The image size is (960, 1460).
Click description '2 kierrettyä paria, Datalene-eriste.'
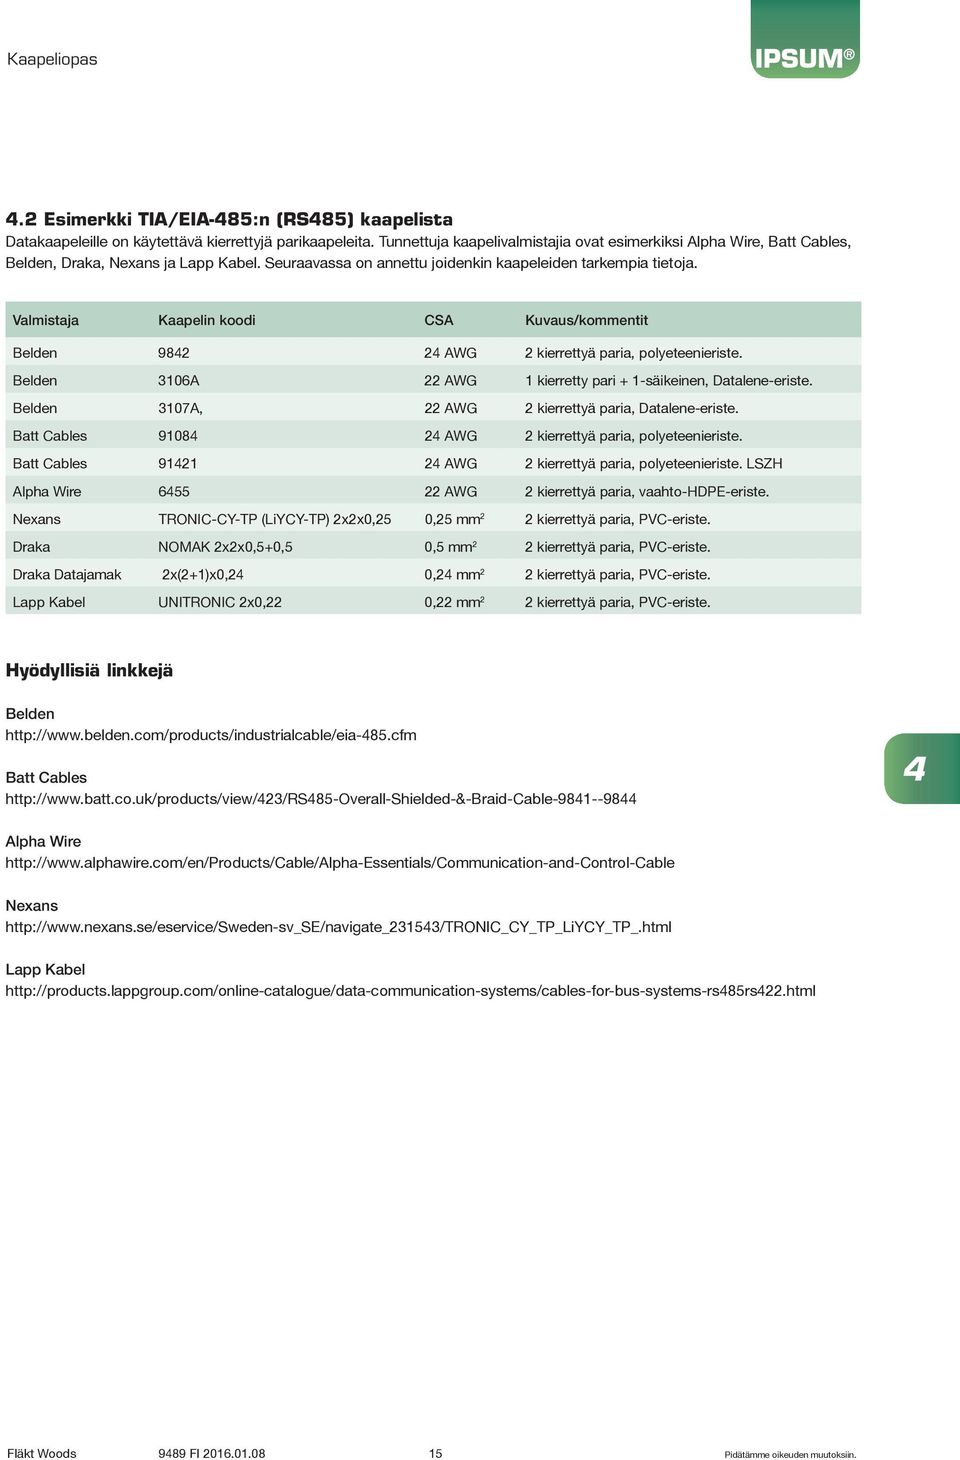(632, 408)
